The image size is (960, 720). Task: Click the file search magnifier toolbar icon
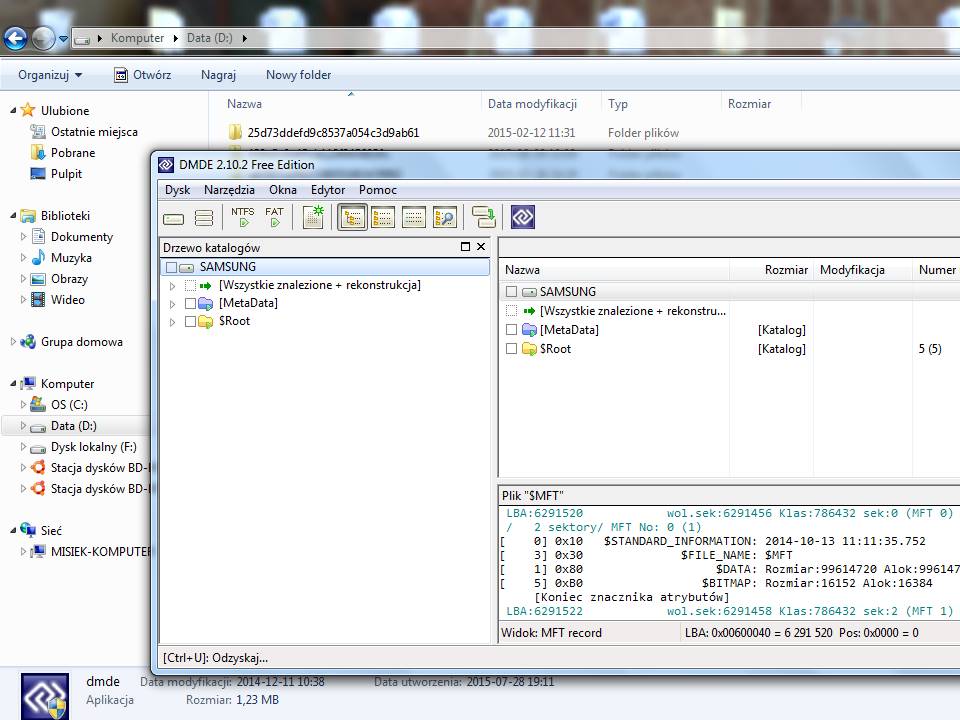pyautogui.click(x=444, y=217)
